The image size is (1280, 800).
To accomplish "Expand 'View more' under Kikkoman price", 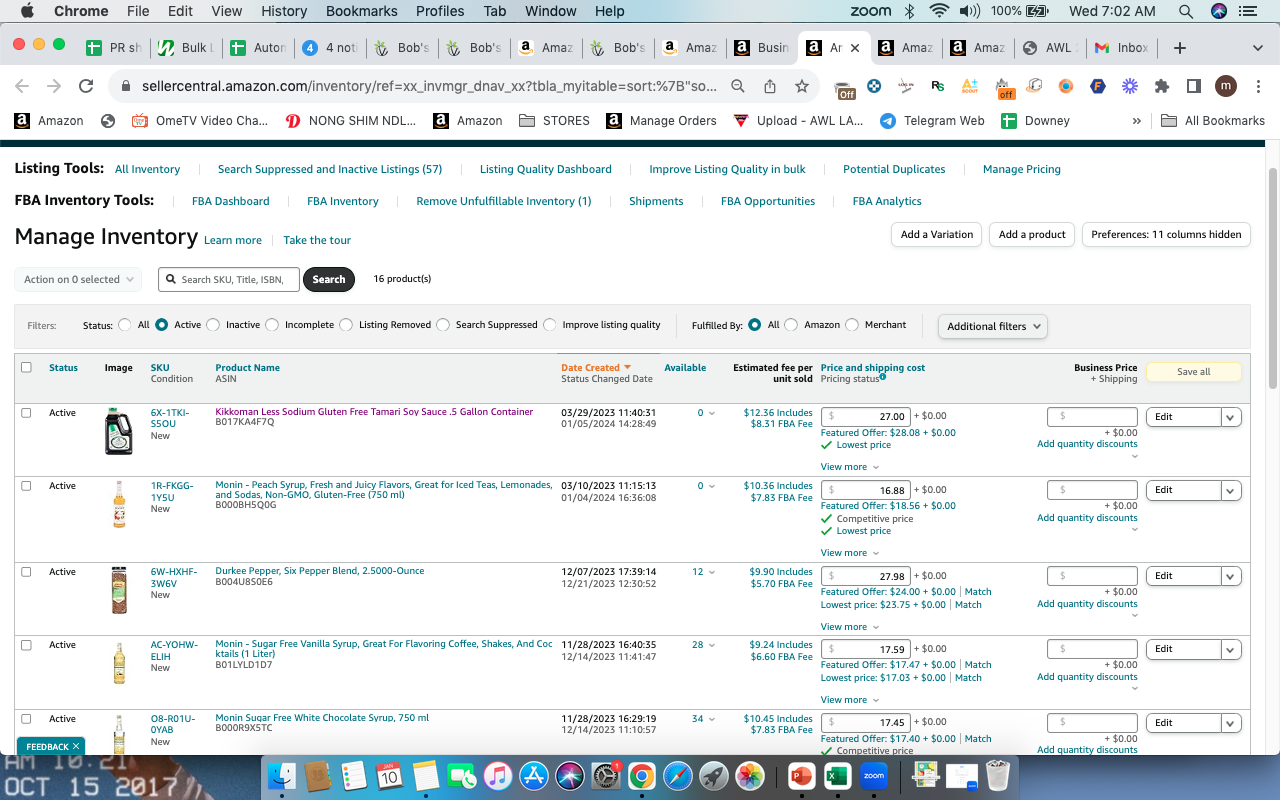I will click(x=850, y=467).
